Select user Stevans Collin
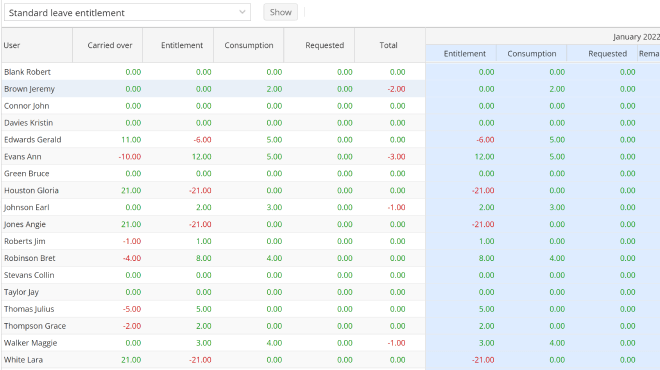The height and width of the screenshot is (370, 660). click(x=29, y=275)
